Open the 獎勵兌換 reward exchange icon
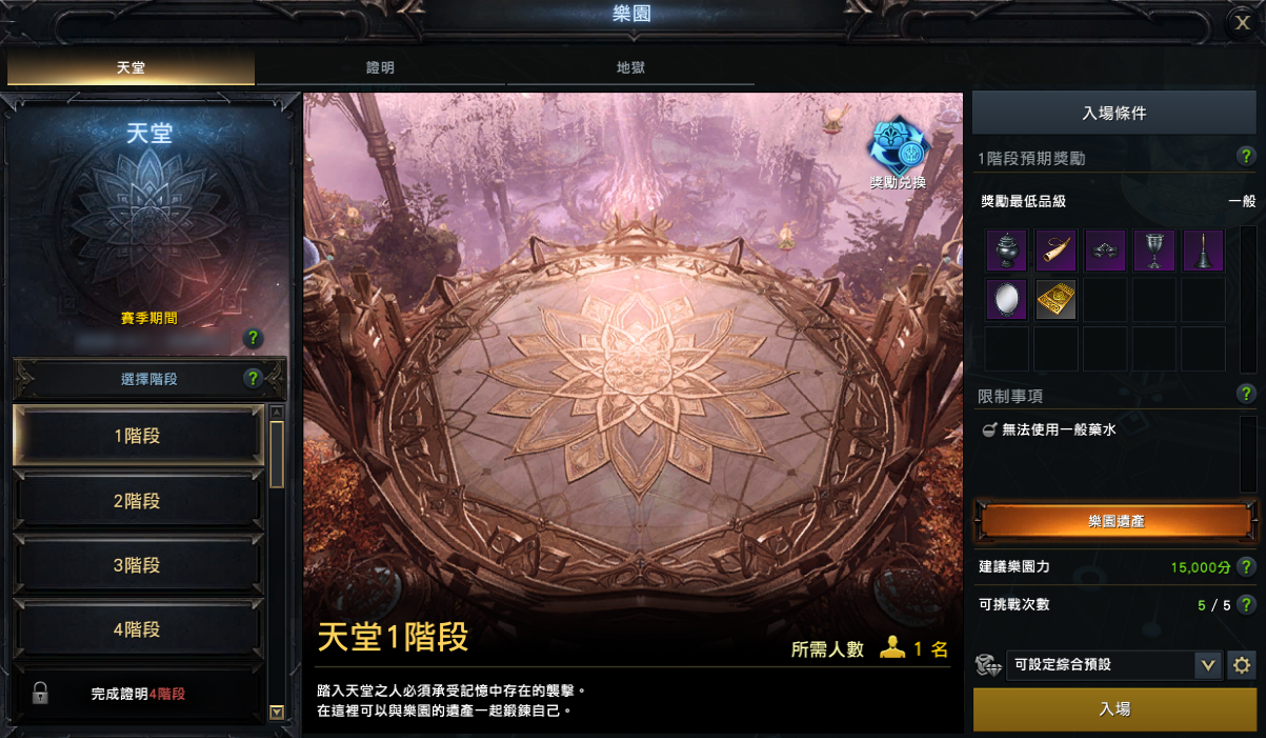 tap(898, 148)
